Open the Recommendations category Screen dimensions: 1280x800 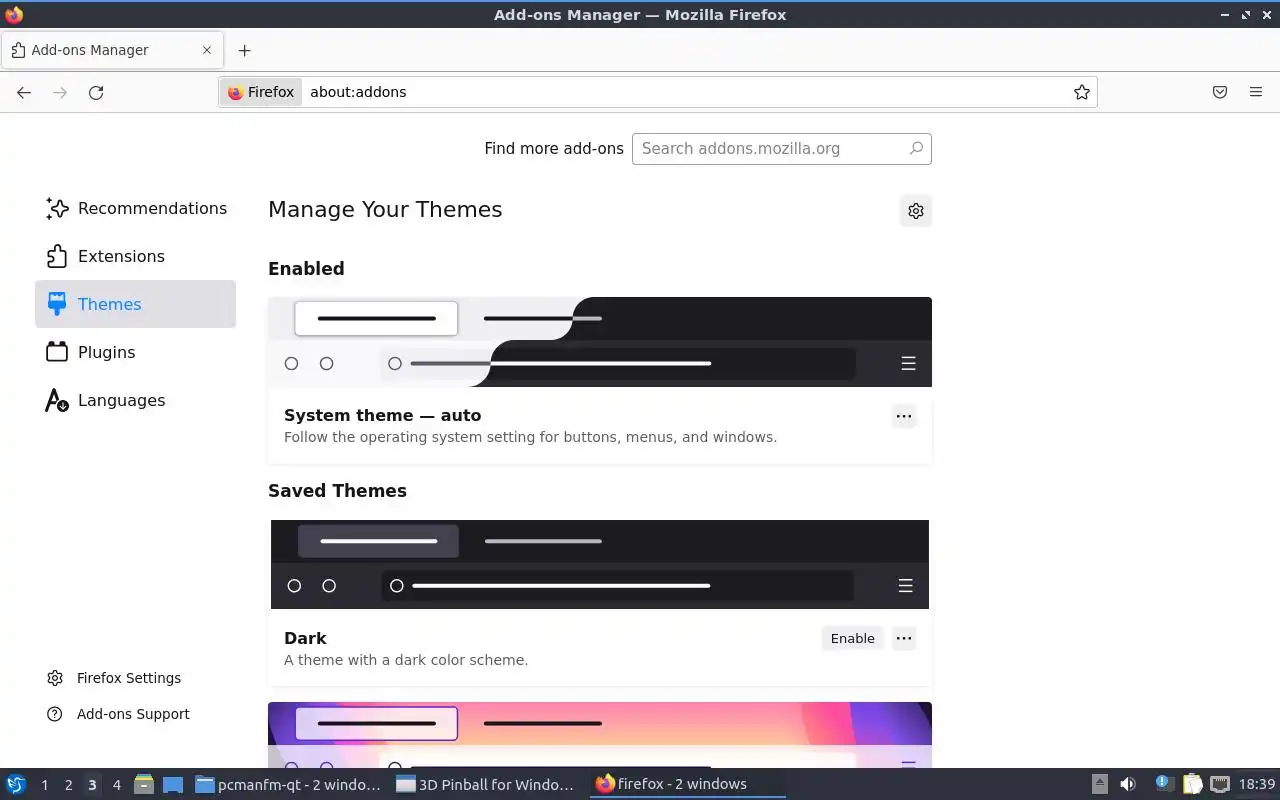point(135,208)
